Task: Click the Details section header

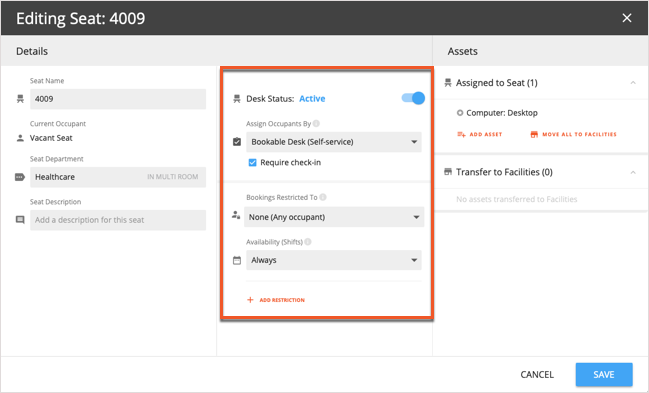Action: (x=32, y=51)
